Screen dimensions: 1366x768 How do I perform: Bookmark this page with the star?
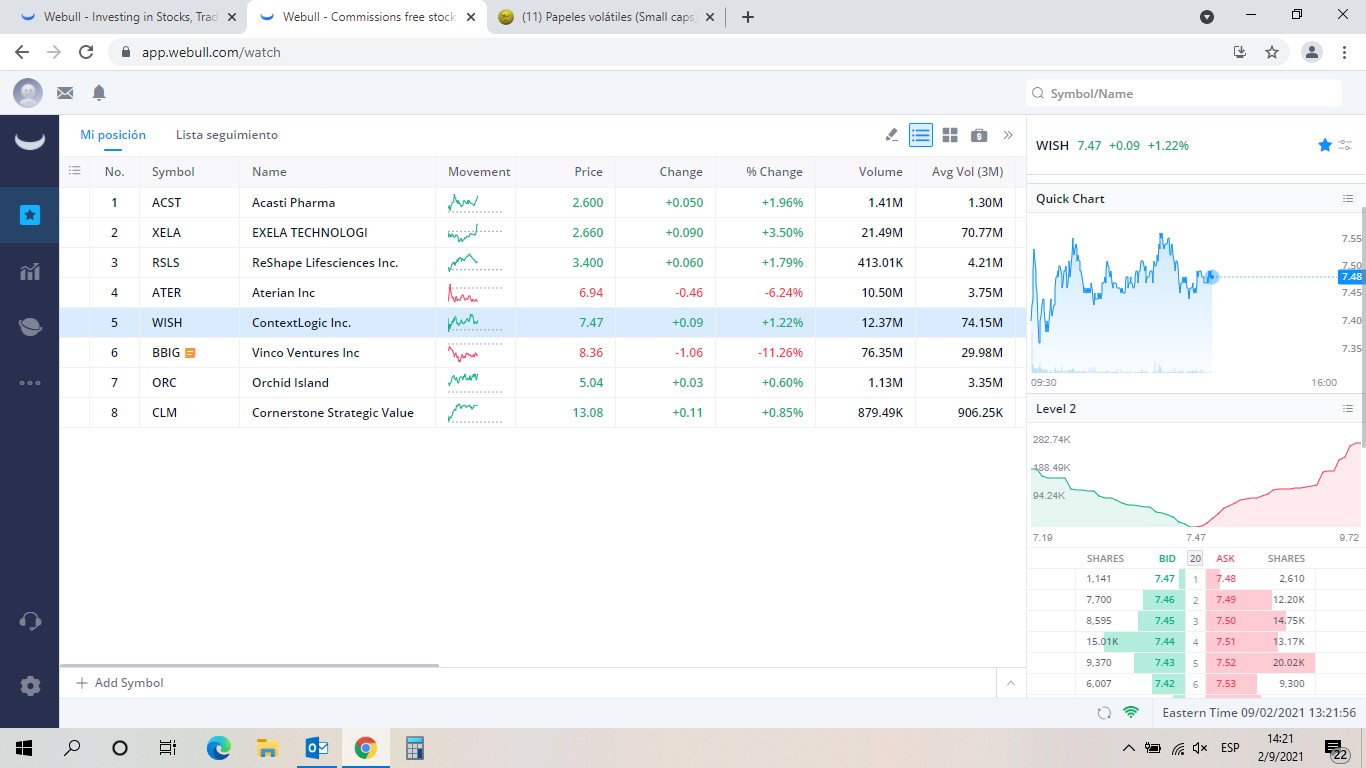pos(1272,52)
